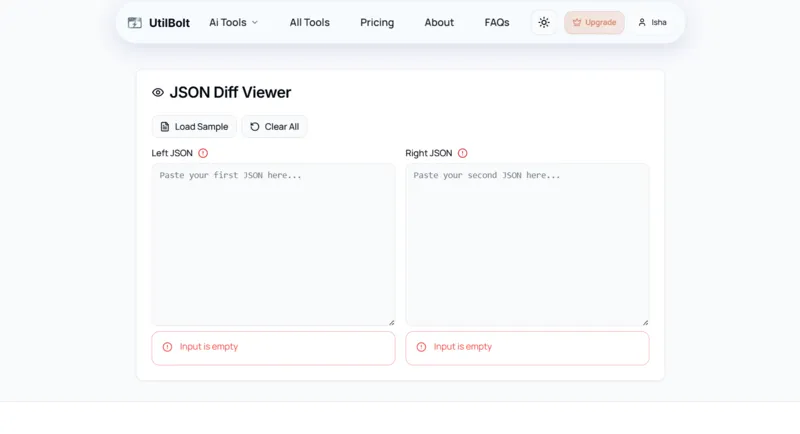Go to the Pricing page
The height and width of the screenshot is (434, 800).
pyautogui.click(x=377, y=22)
